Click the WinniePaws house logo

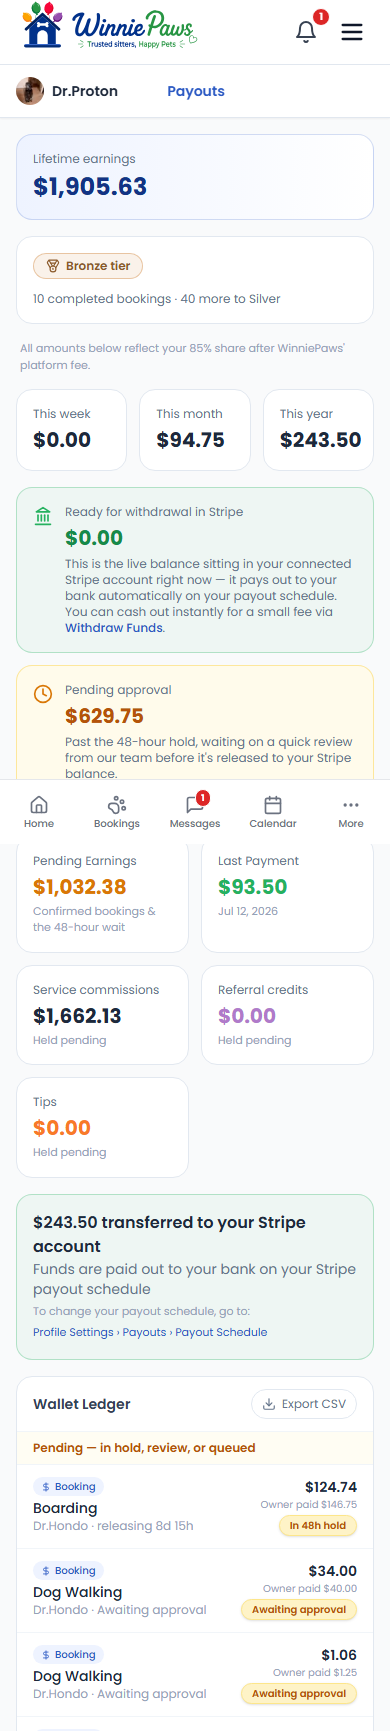pyautogui.click(x=42, y=26)
